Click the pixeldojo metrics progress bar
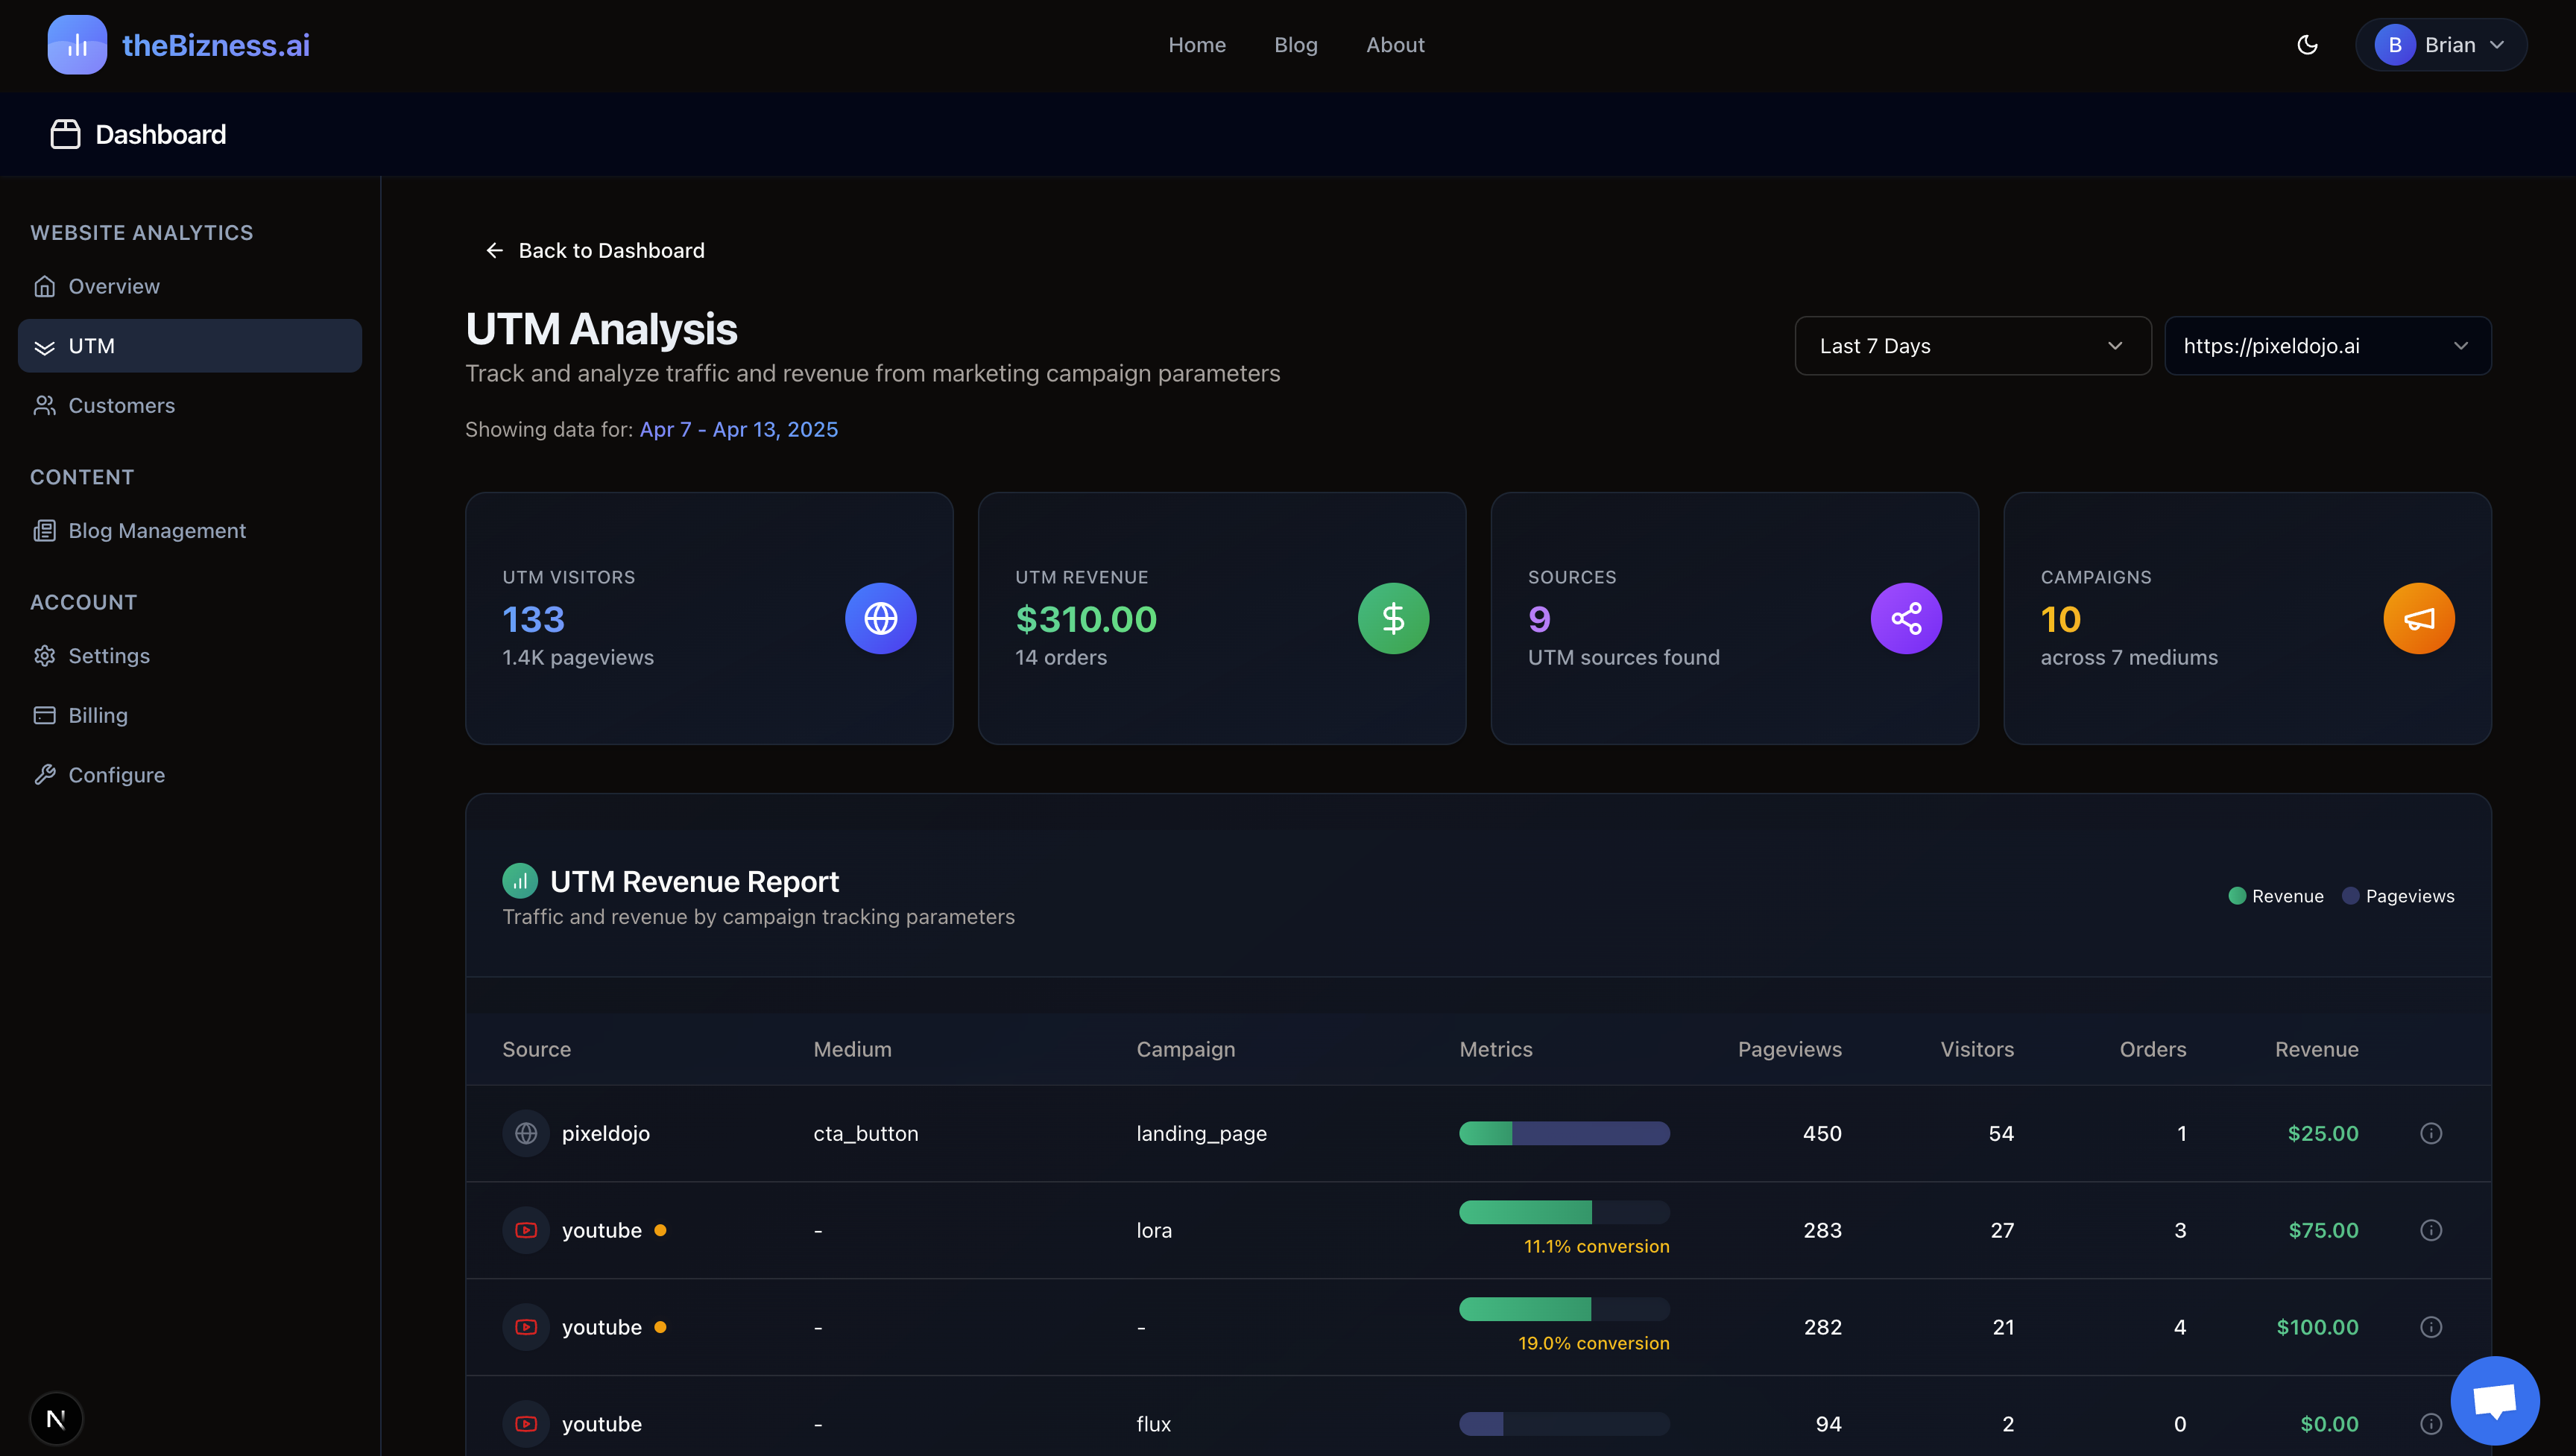Viewport: 2576px width, 1456px height. click(1564, 1133)
